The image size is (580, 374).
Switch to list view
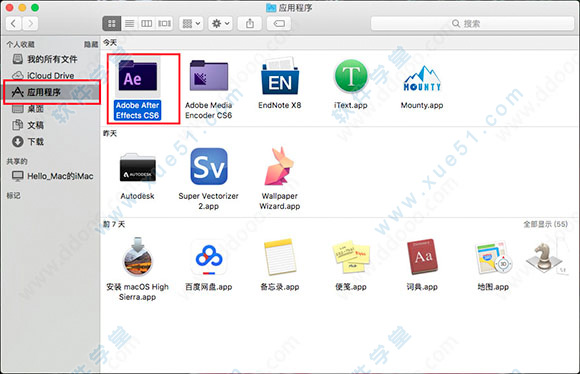[129, 24]
